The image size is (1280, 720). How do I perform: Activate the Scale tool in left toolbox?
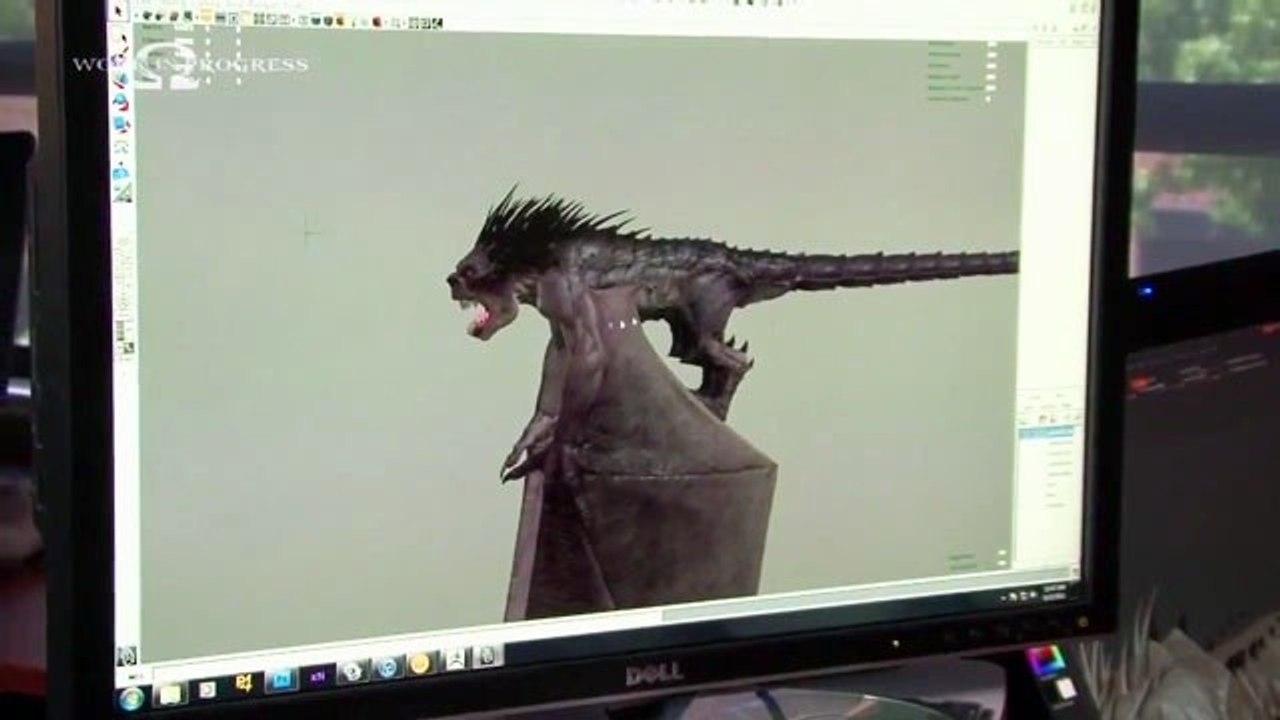point(121,124)
